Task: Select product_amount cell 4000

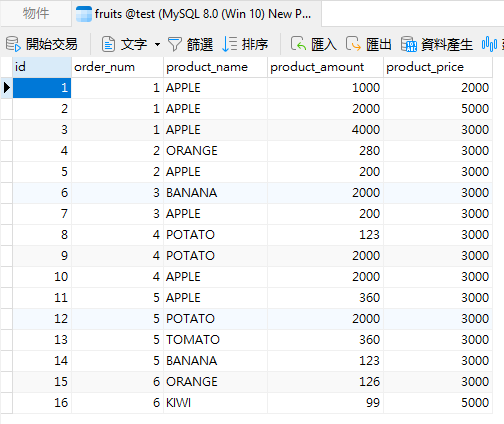Action: click(325, 130)
